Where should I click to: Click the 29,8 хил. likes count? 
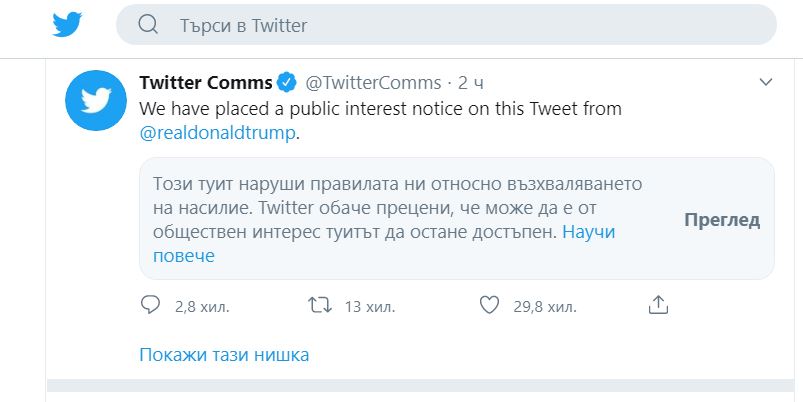(x=545, y=307)
